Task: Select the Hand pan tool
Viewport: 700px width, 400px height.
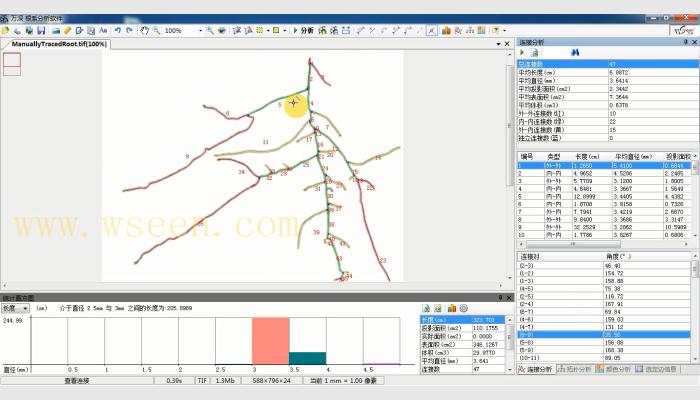Action: coord(144,31)
